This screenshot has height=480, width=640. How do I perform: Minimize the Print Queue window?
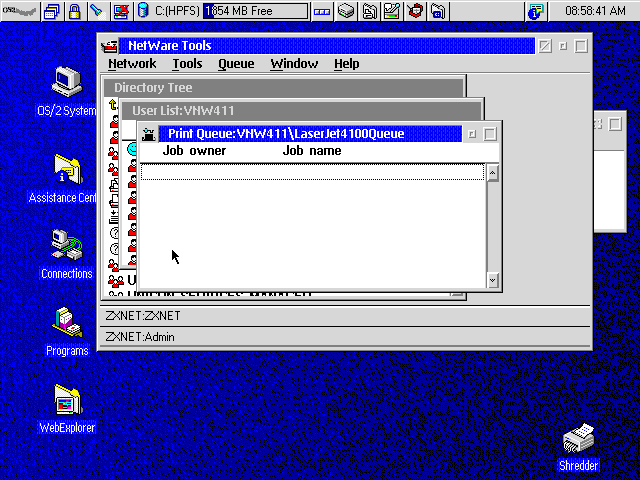(x=472, y=134)
